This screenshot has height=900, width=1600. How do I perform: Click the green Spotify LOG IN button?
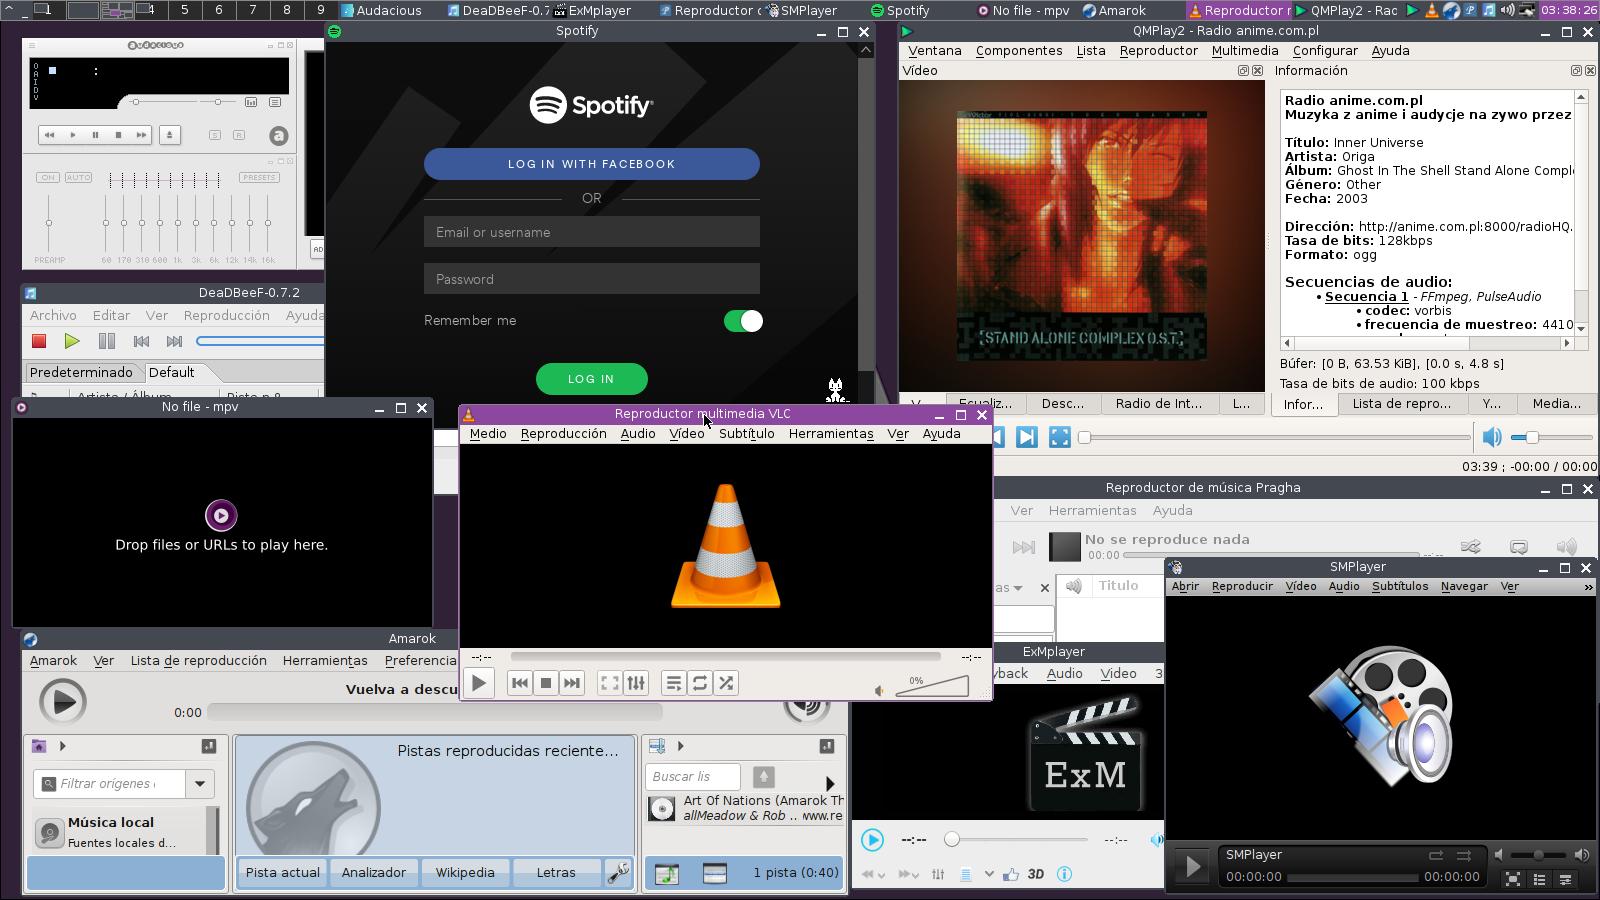[x=592, y=379]
